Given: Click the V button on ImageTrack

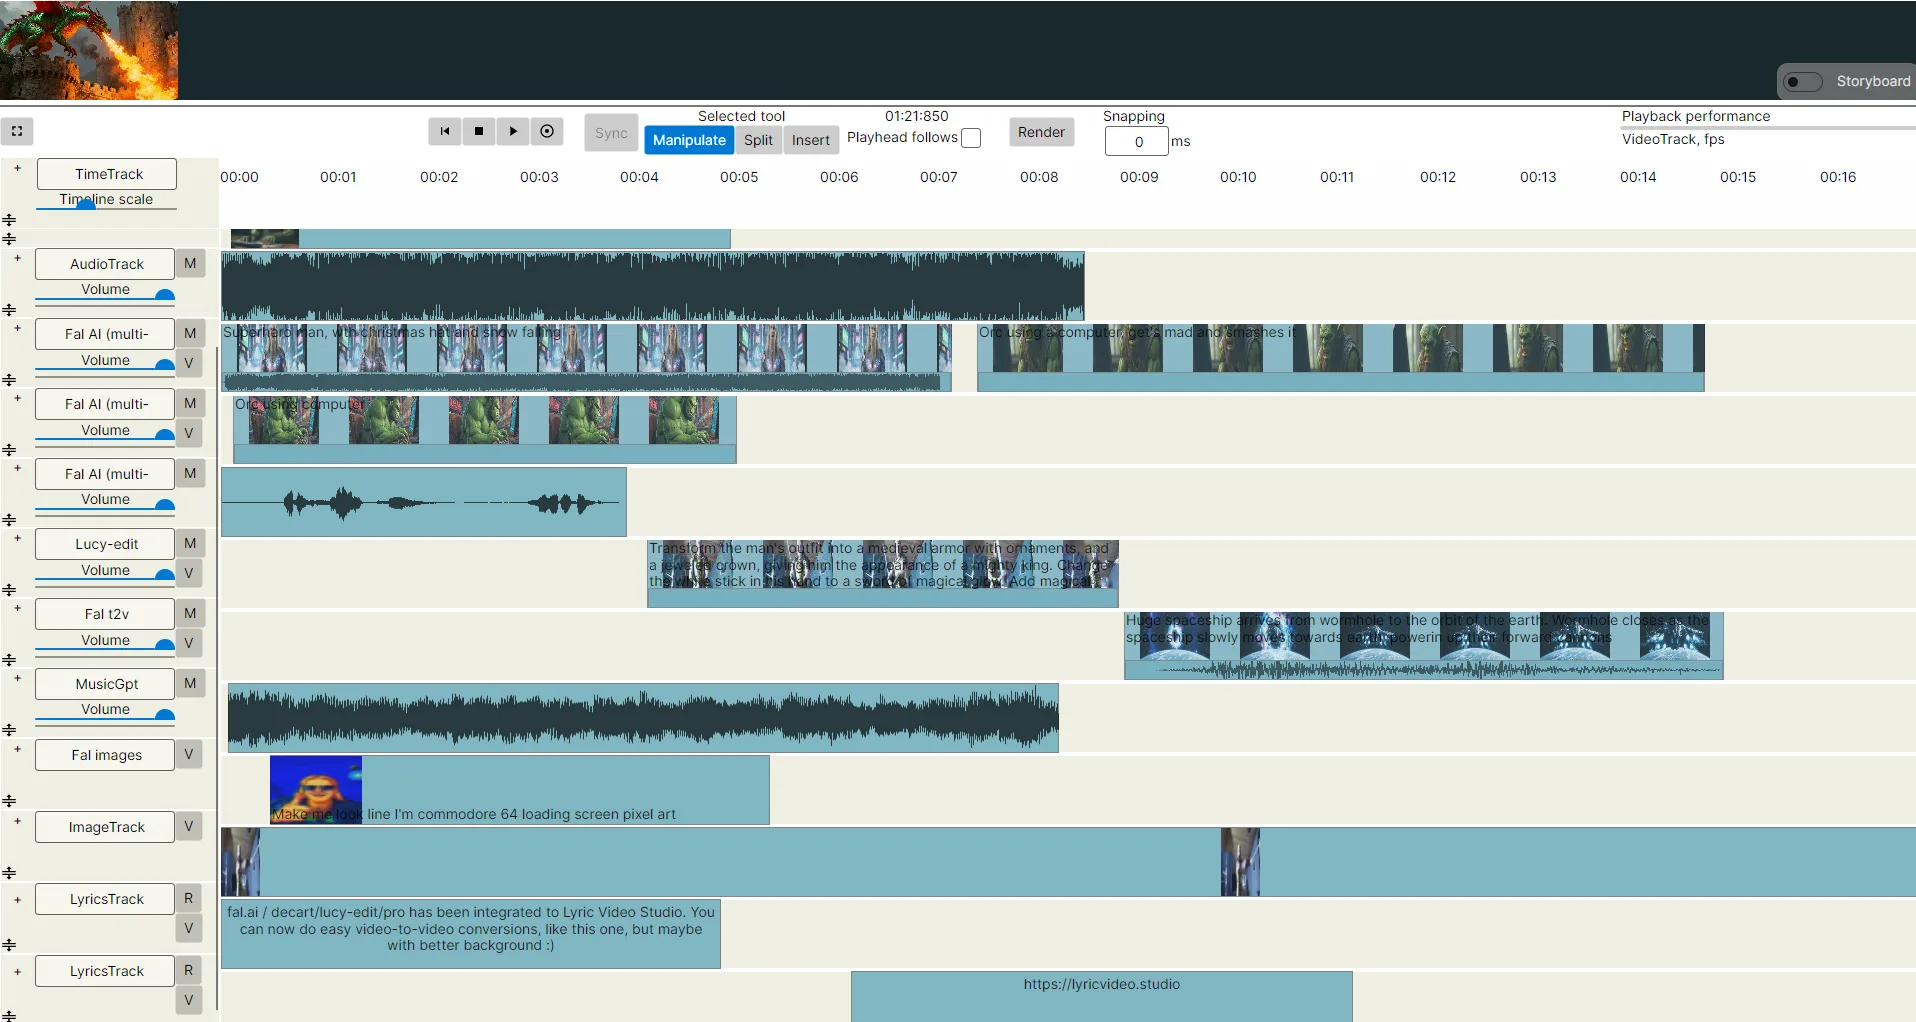Looking at the screenshot, I should point(188,826).
